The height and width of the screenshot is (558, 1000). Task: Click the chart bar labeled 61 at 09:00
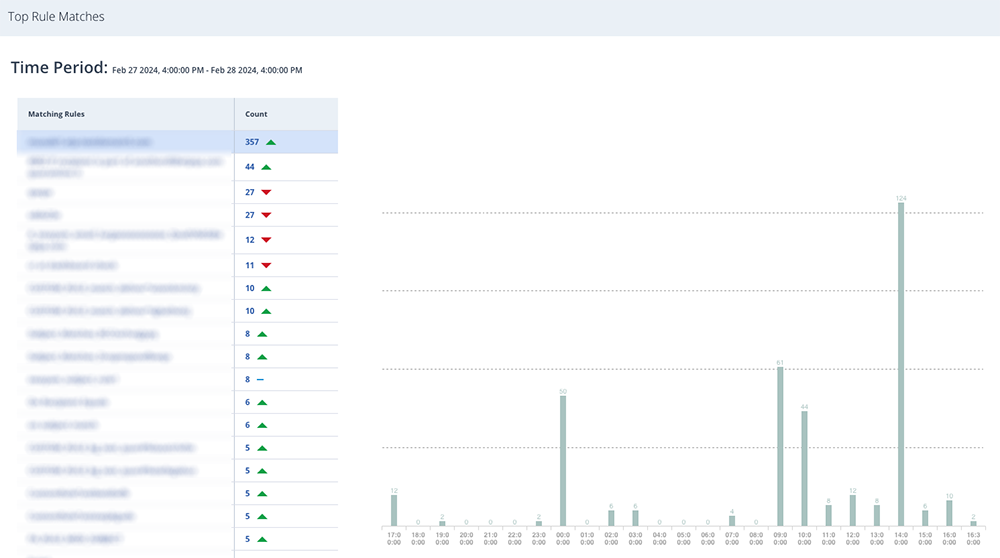coord(780,446)
